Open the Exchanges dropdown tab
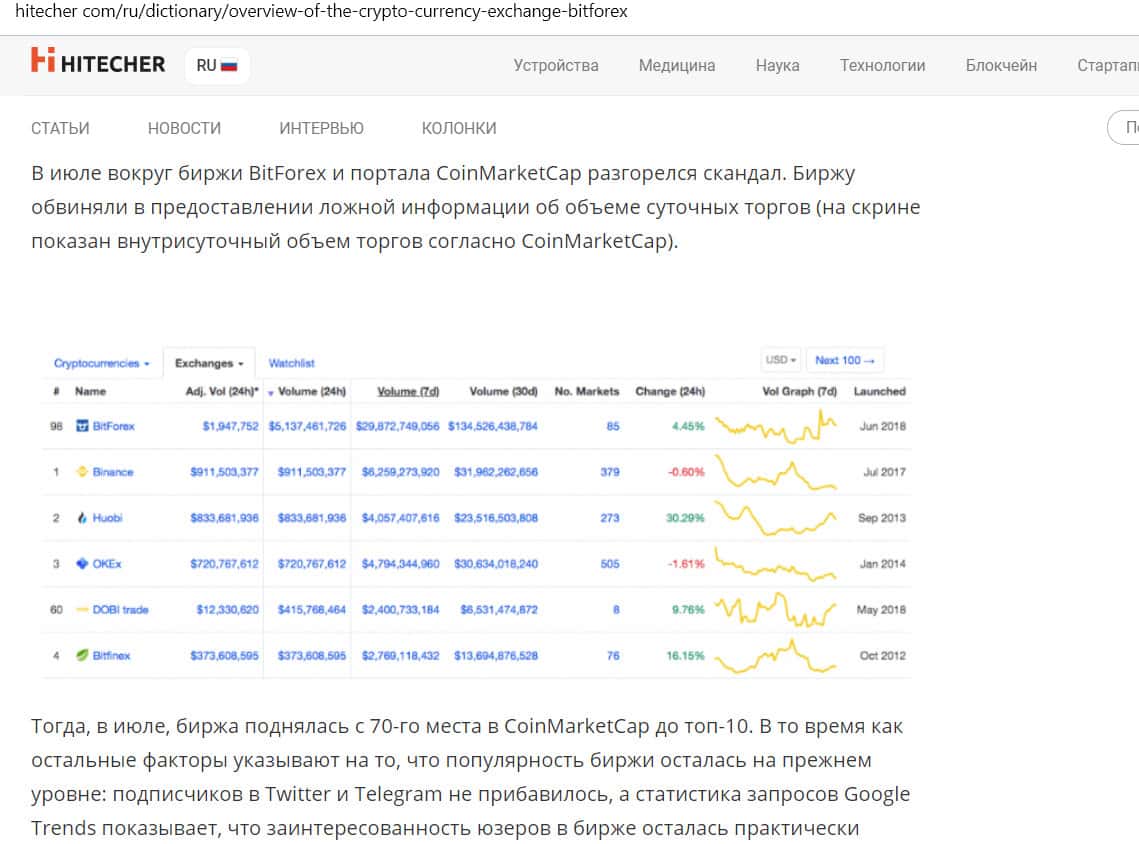1139x844 pixels. 209,363
